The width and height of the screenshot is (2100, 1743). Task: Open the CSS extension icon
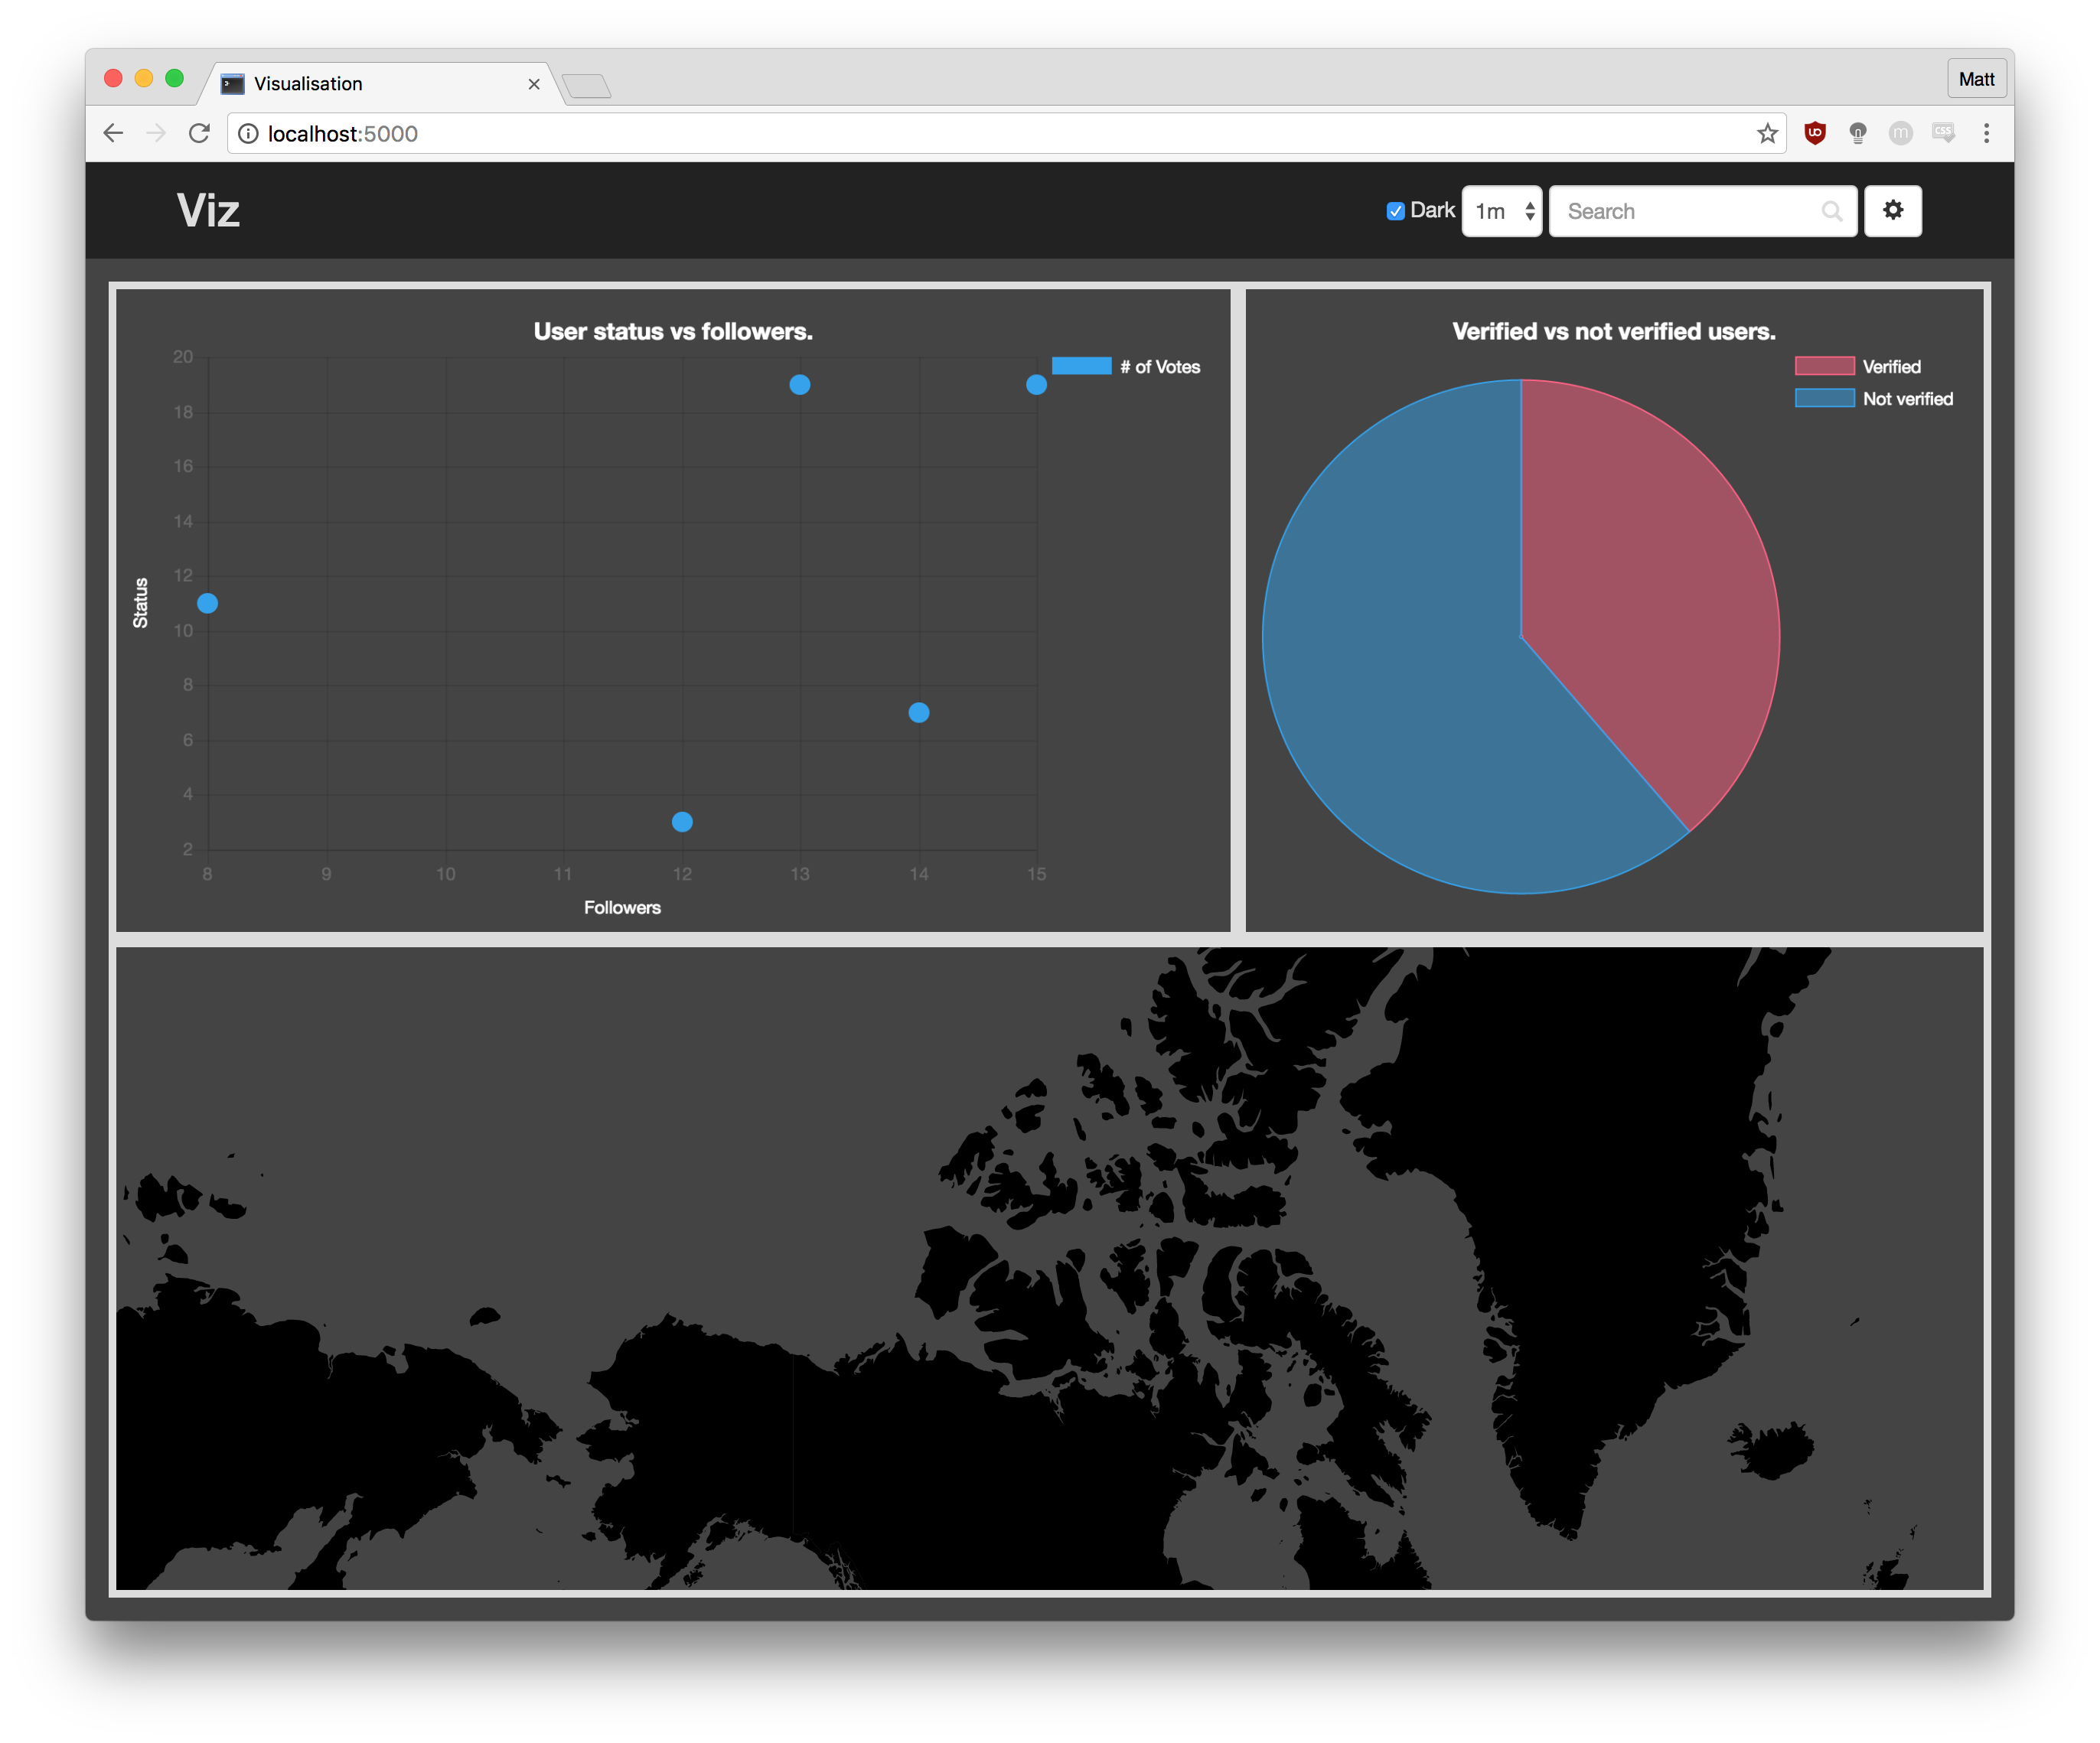tap(1943, 133)
